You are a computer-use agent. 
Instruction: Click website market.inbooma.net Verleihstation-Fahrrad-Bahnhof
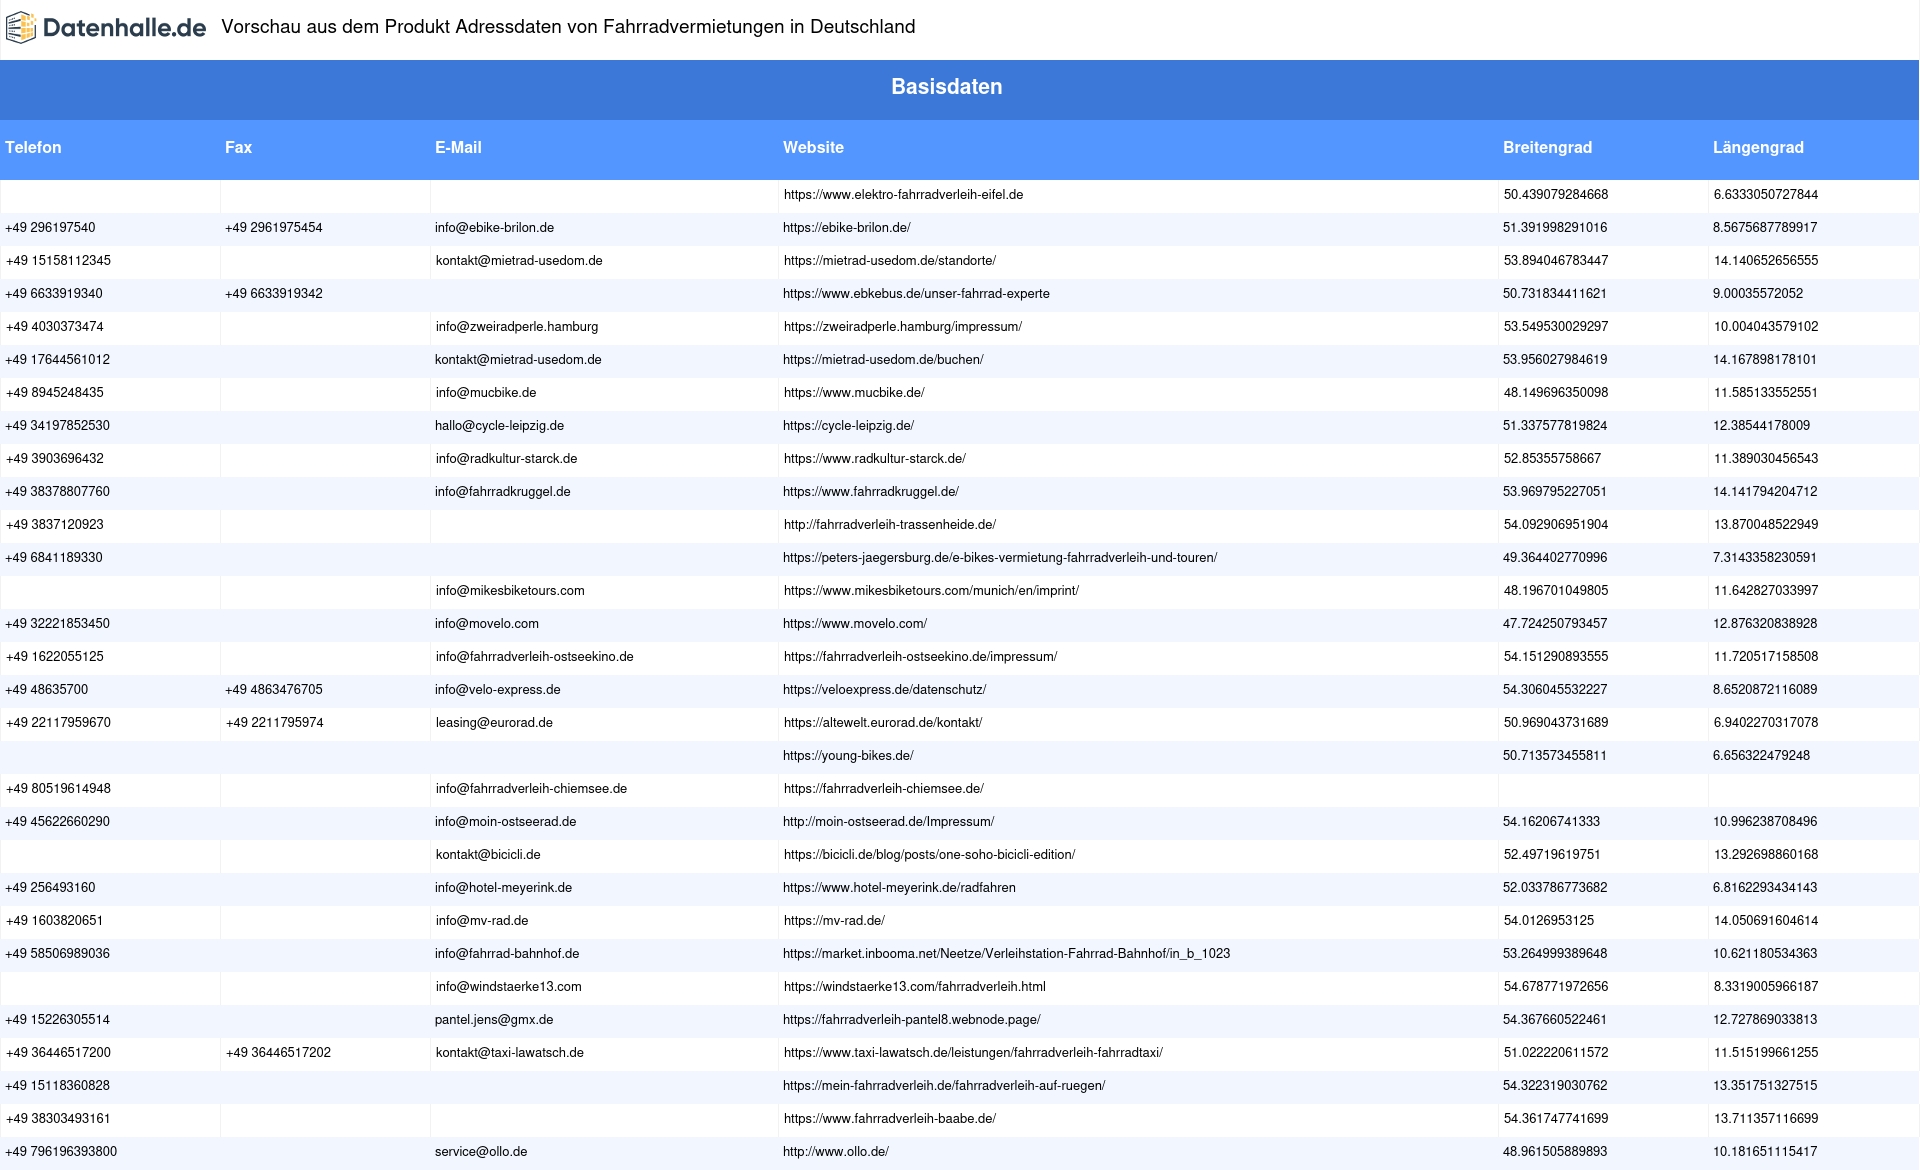pos(1006,954)
